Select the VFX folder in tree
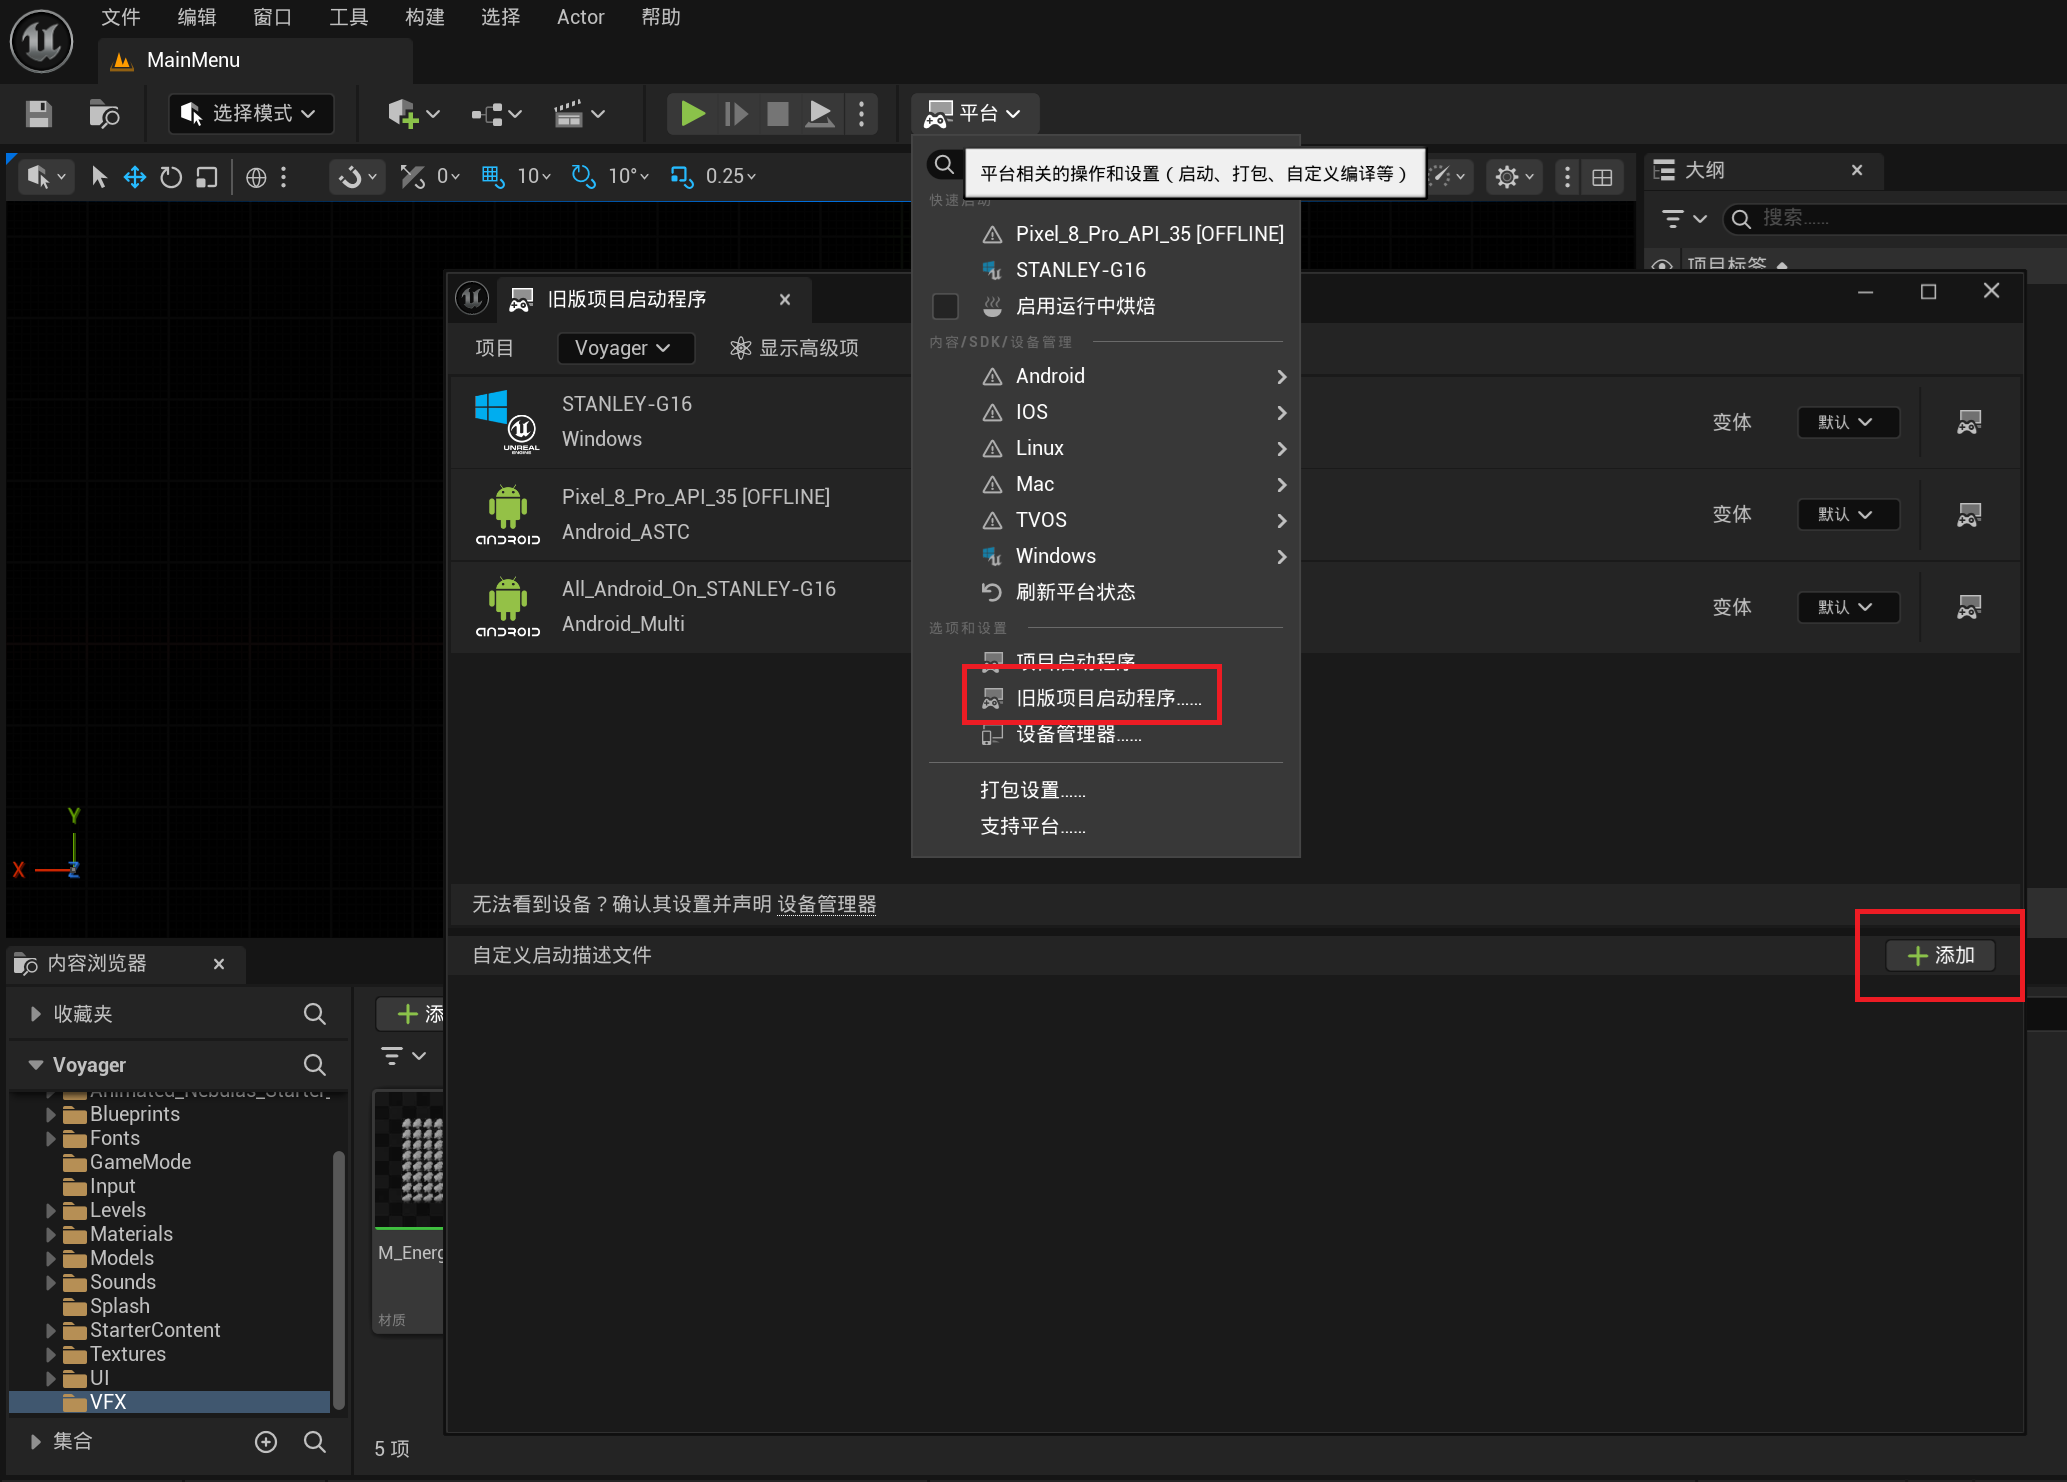2067x1482 pixels. pyautogui.click(x=108, y=1402)
